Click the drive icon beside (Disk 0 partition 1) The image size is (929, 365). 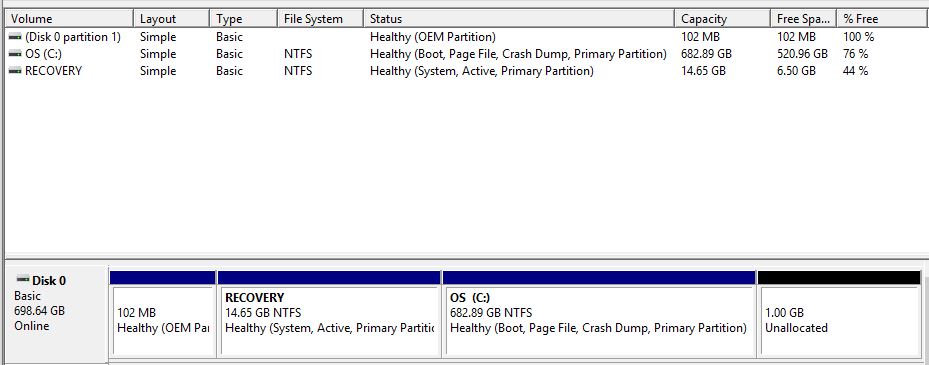(15, 37)
